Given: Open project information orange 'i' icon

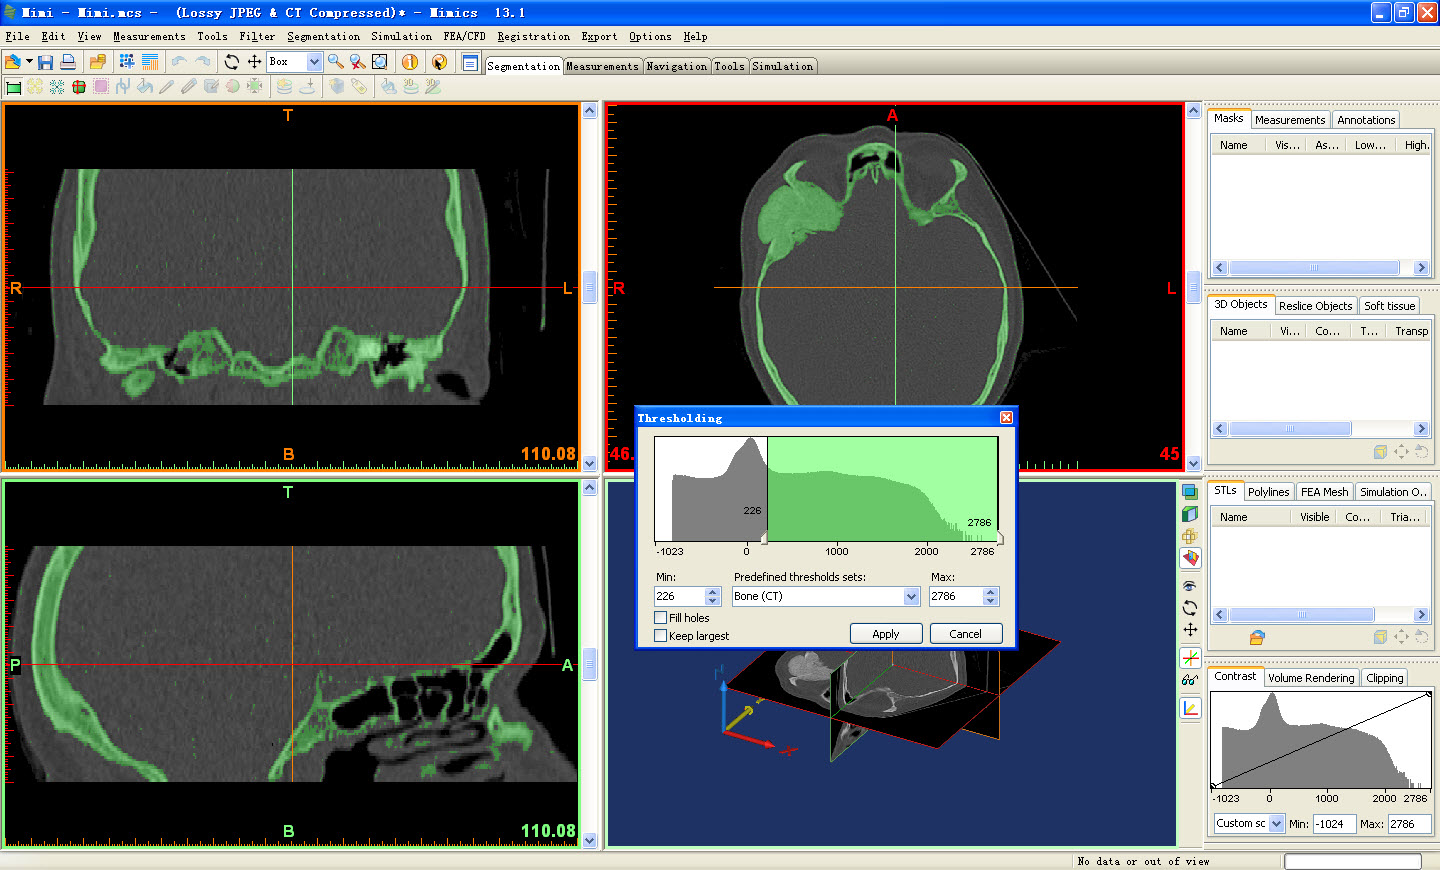Looking at the screenshot, I should [410, 62].
